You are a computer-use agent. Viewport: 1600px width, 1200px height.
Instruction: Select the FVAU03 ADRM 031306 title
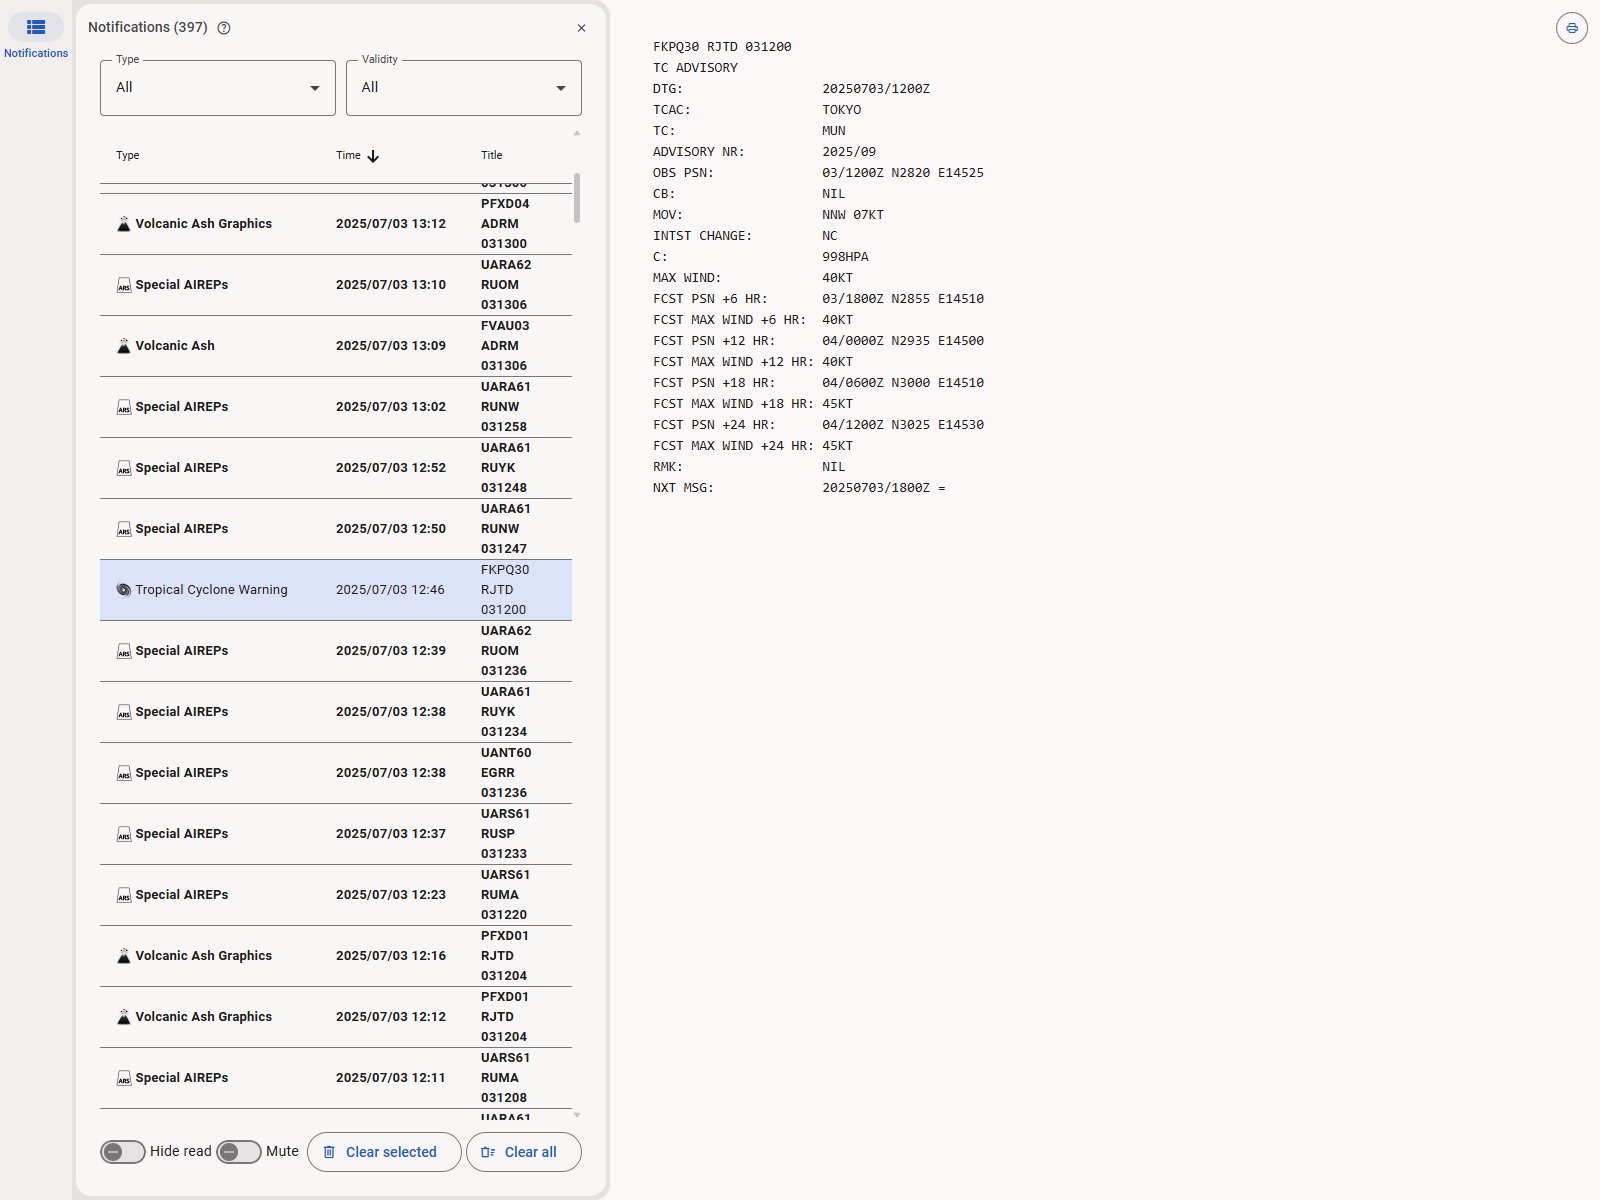click(505, 346)
